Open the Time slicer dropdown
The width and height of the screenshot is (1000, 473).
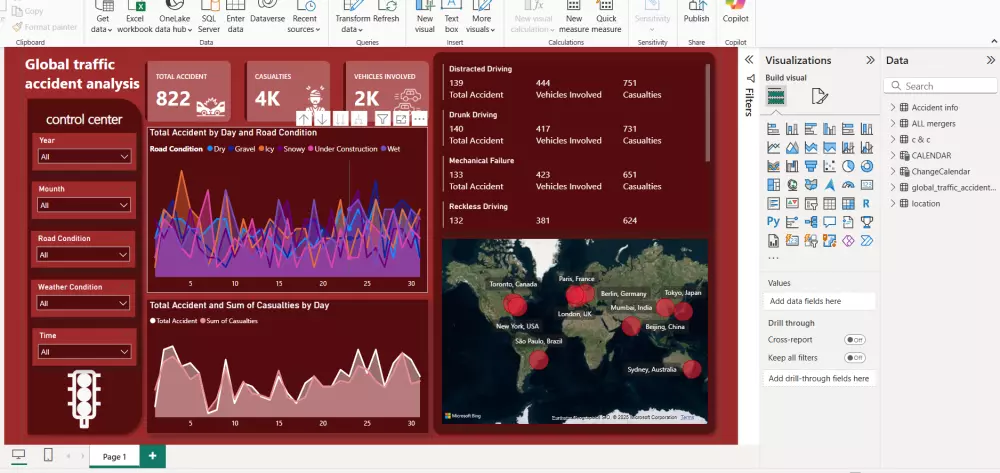(84, 351)
